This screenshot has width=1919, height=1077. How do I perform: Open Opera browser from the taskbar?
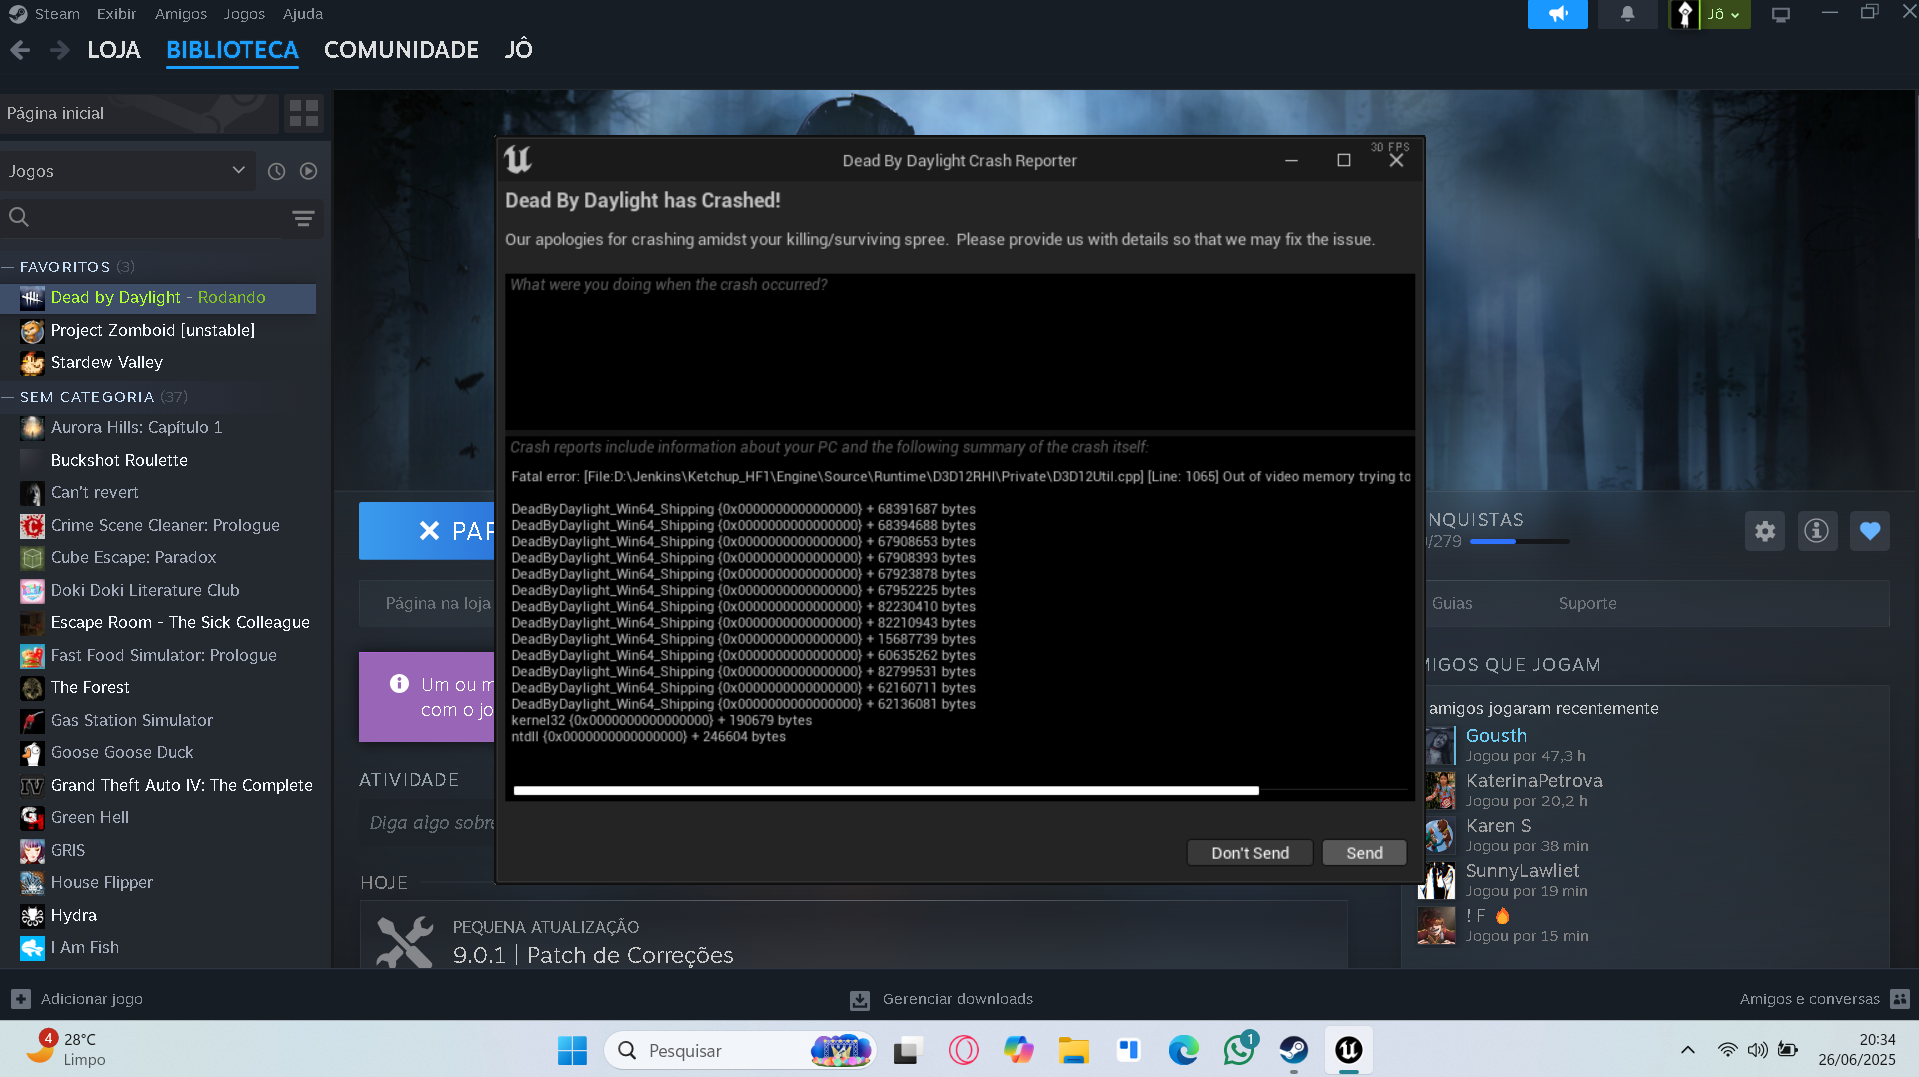964,1050
